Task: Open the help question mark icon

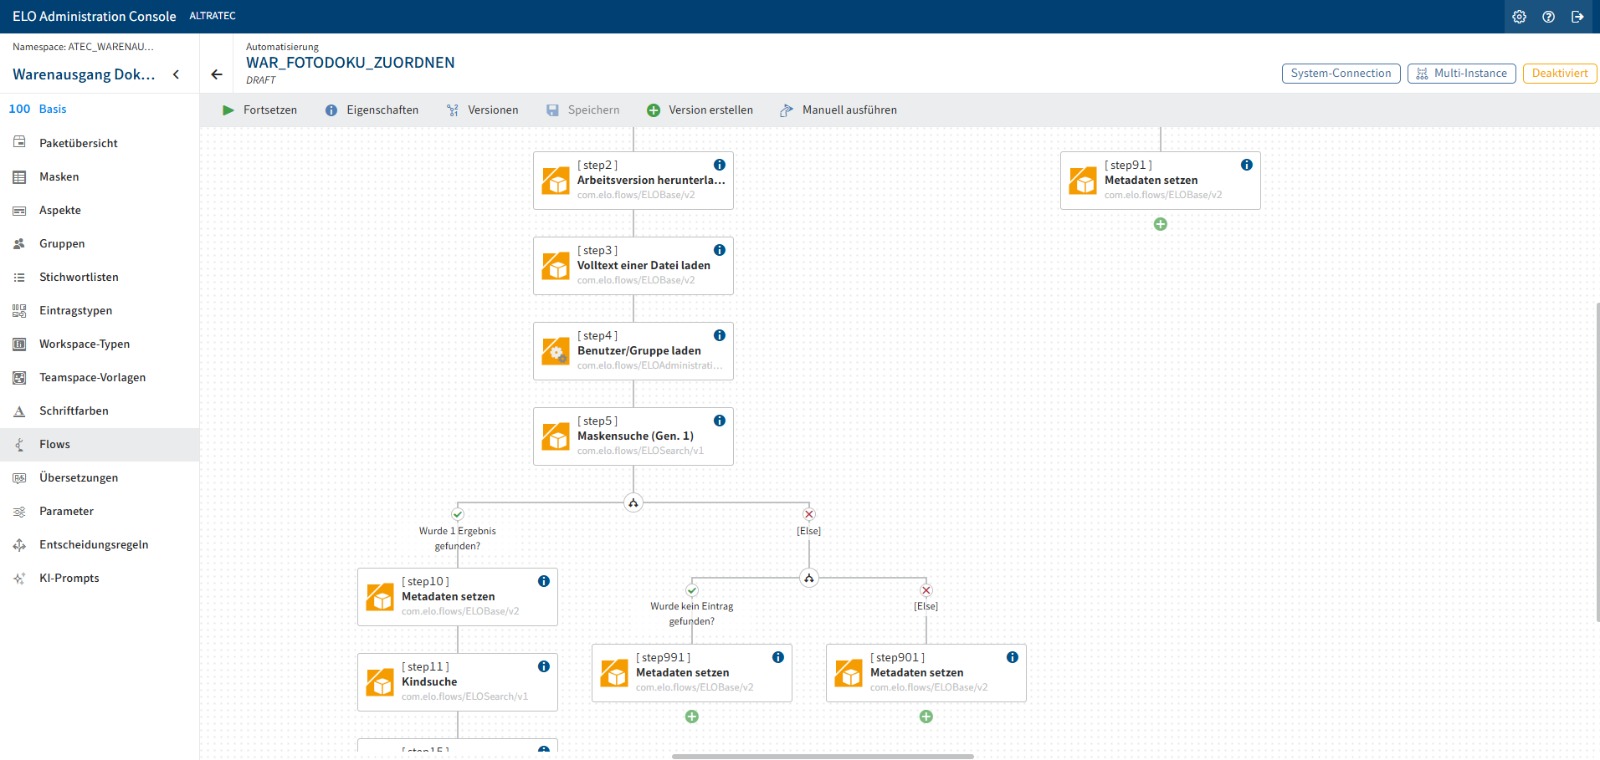Action: coord(1548,17)
